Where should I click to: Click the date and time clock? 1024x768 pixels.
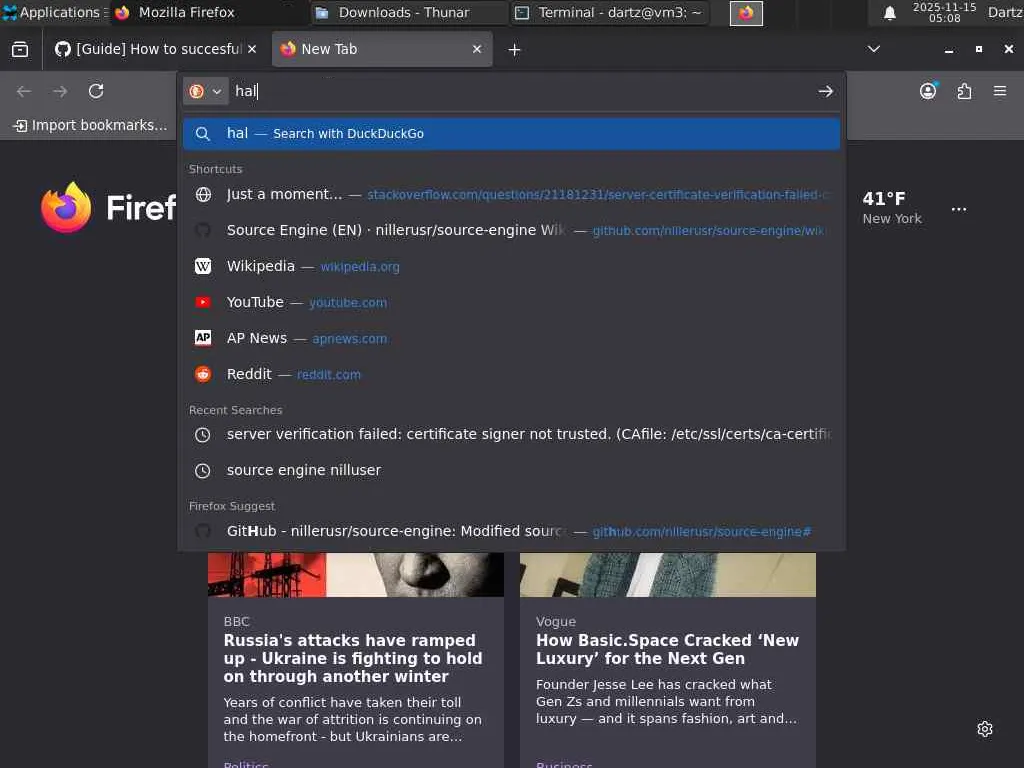(x=944, y=12)
